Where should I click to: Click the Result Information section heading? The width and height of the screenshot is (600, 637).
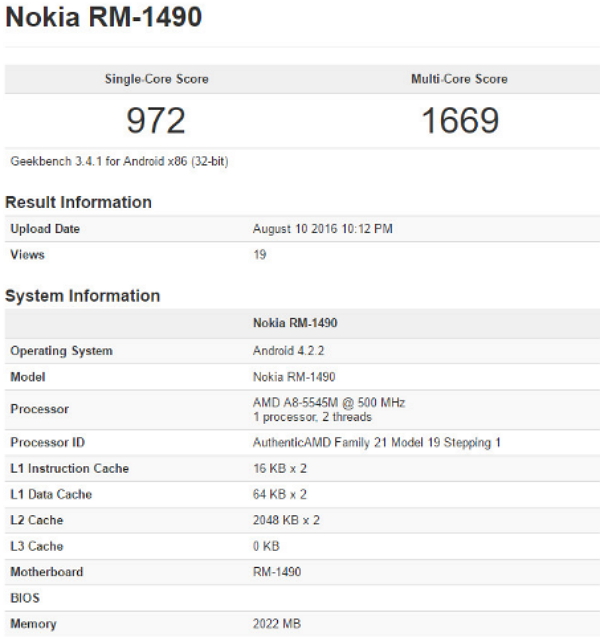[x=79, y=202]
